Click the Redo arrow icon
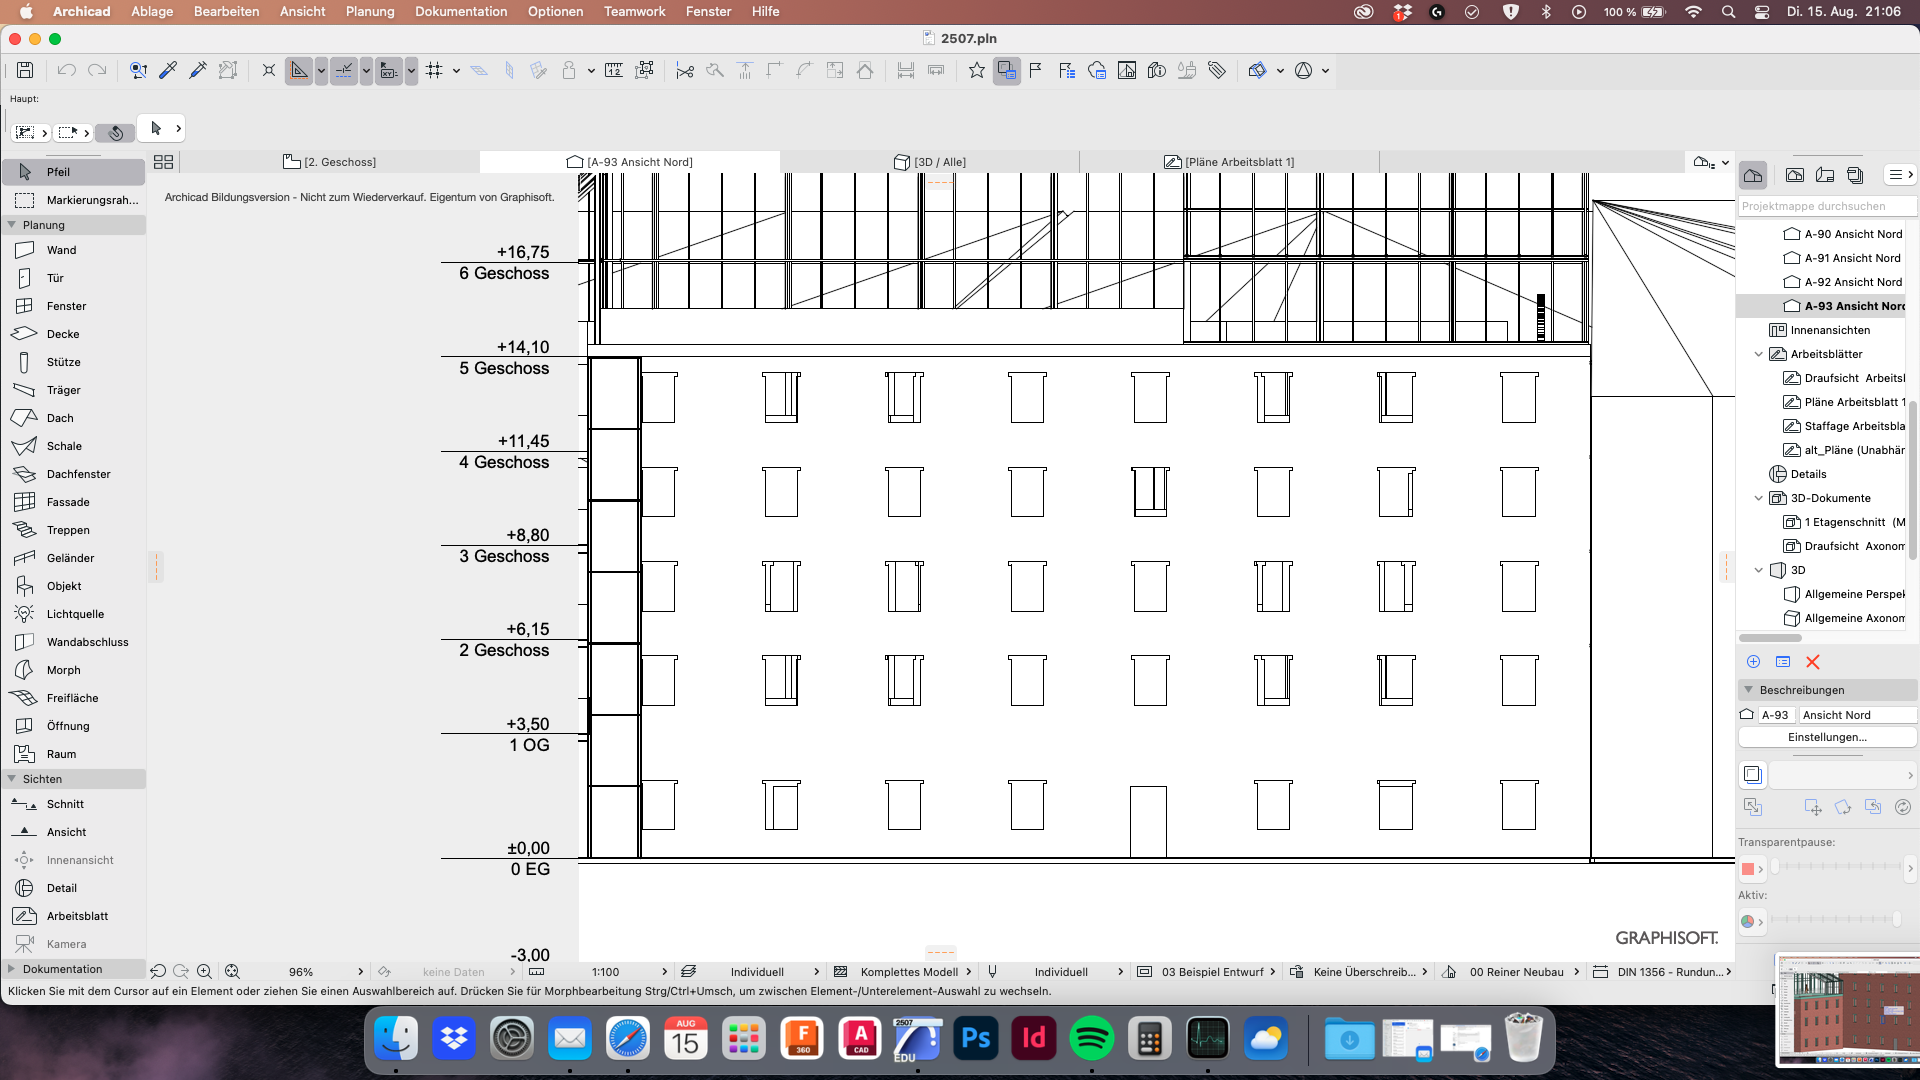 [97, 70]
